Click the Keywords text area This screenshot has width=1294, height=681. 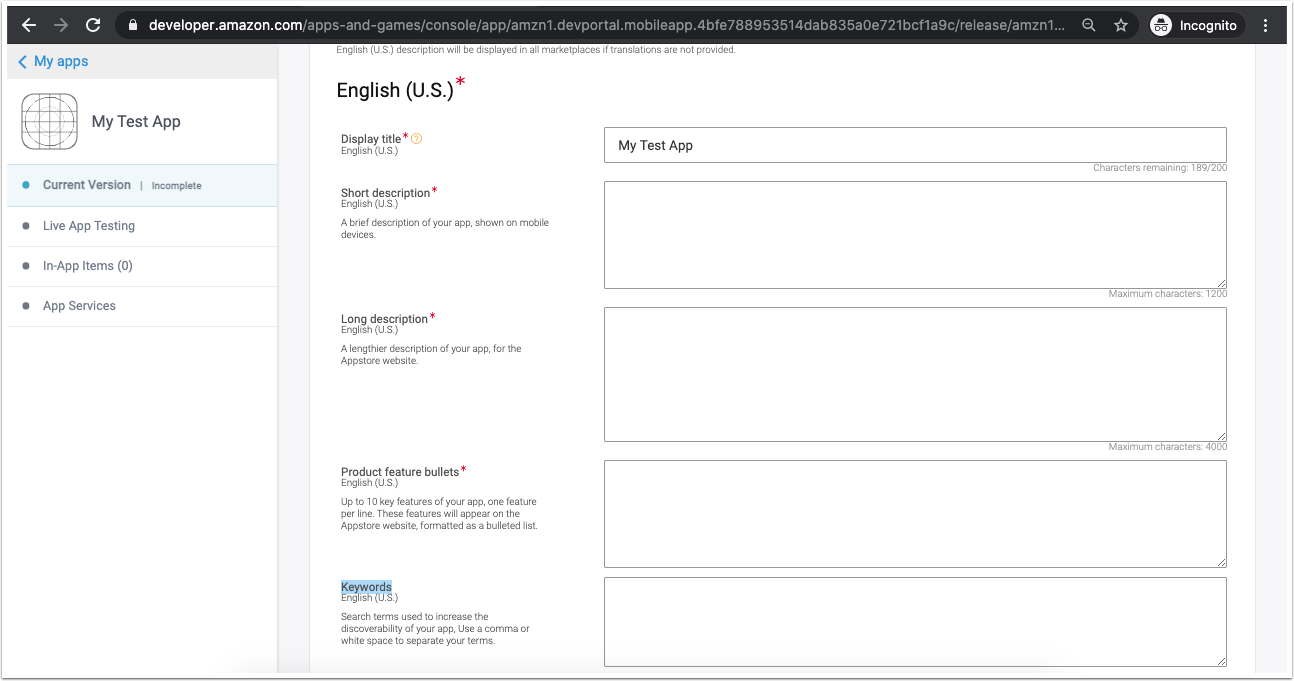(x=915, y=622)
